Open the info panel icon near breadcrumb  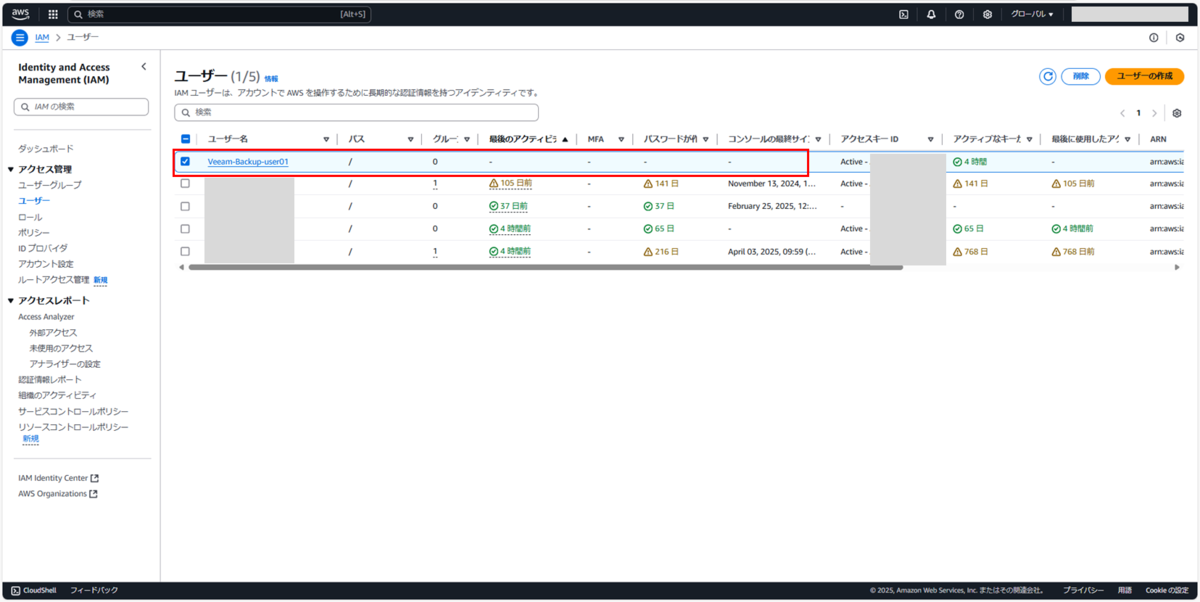[x=1153, y=37]
